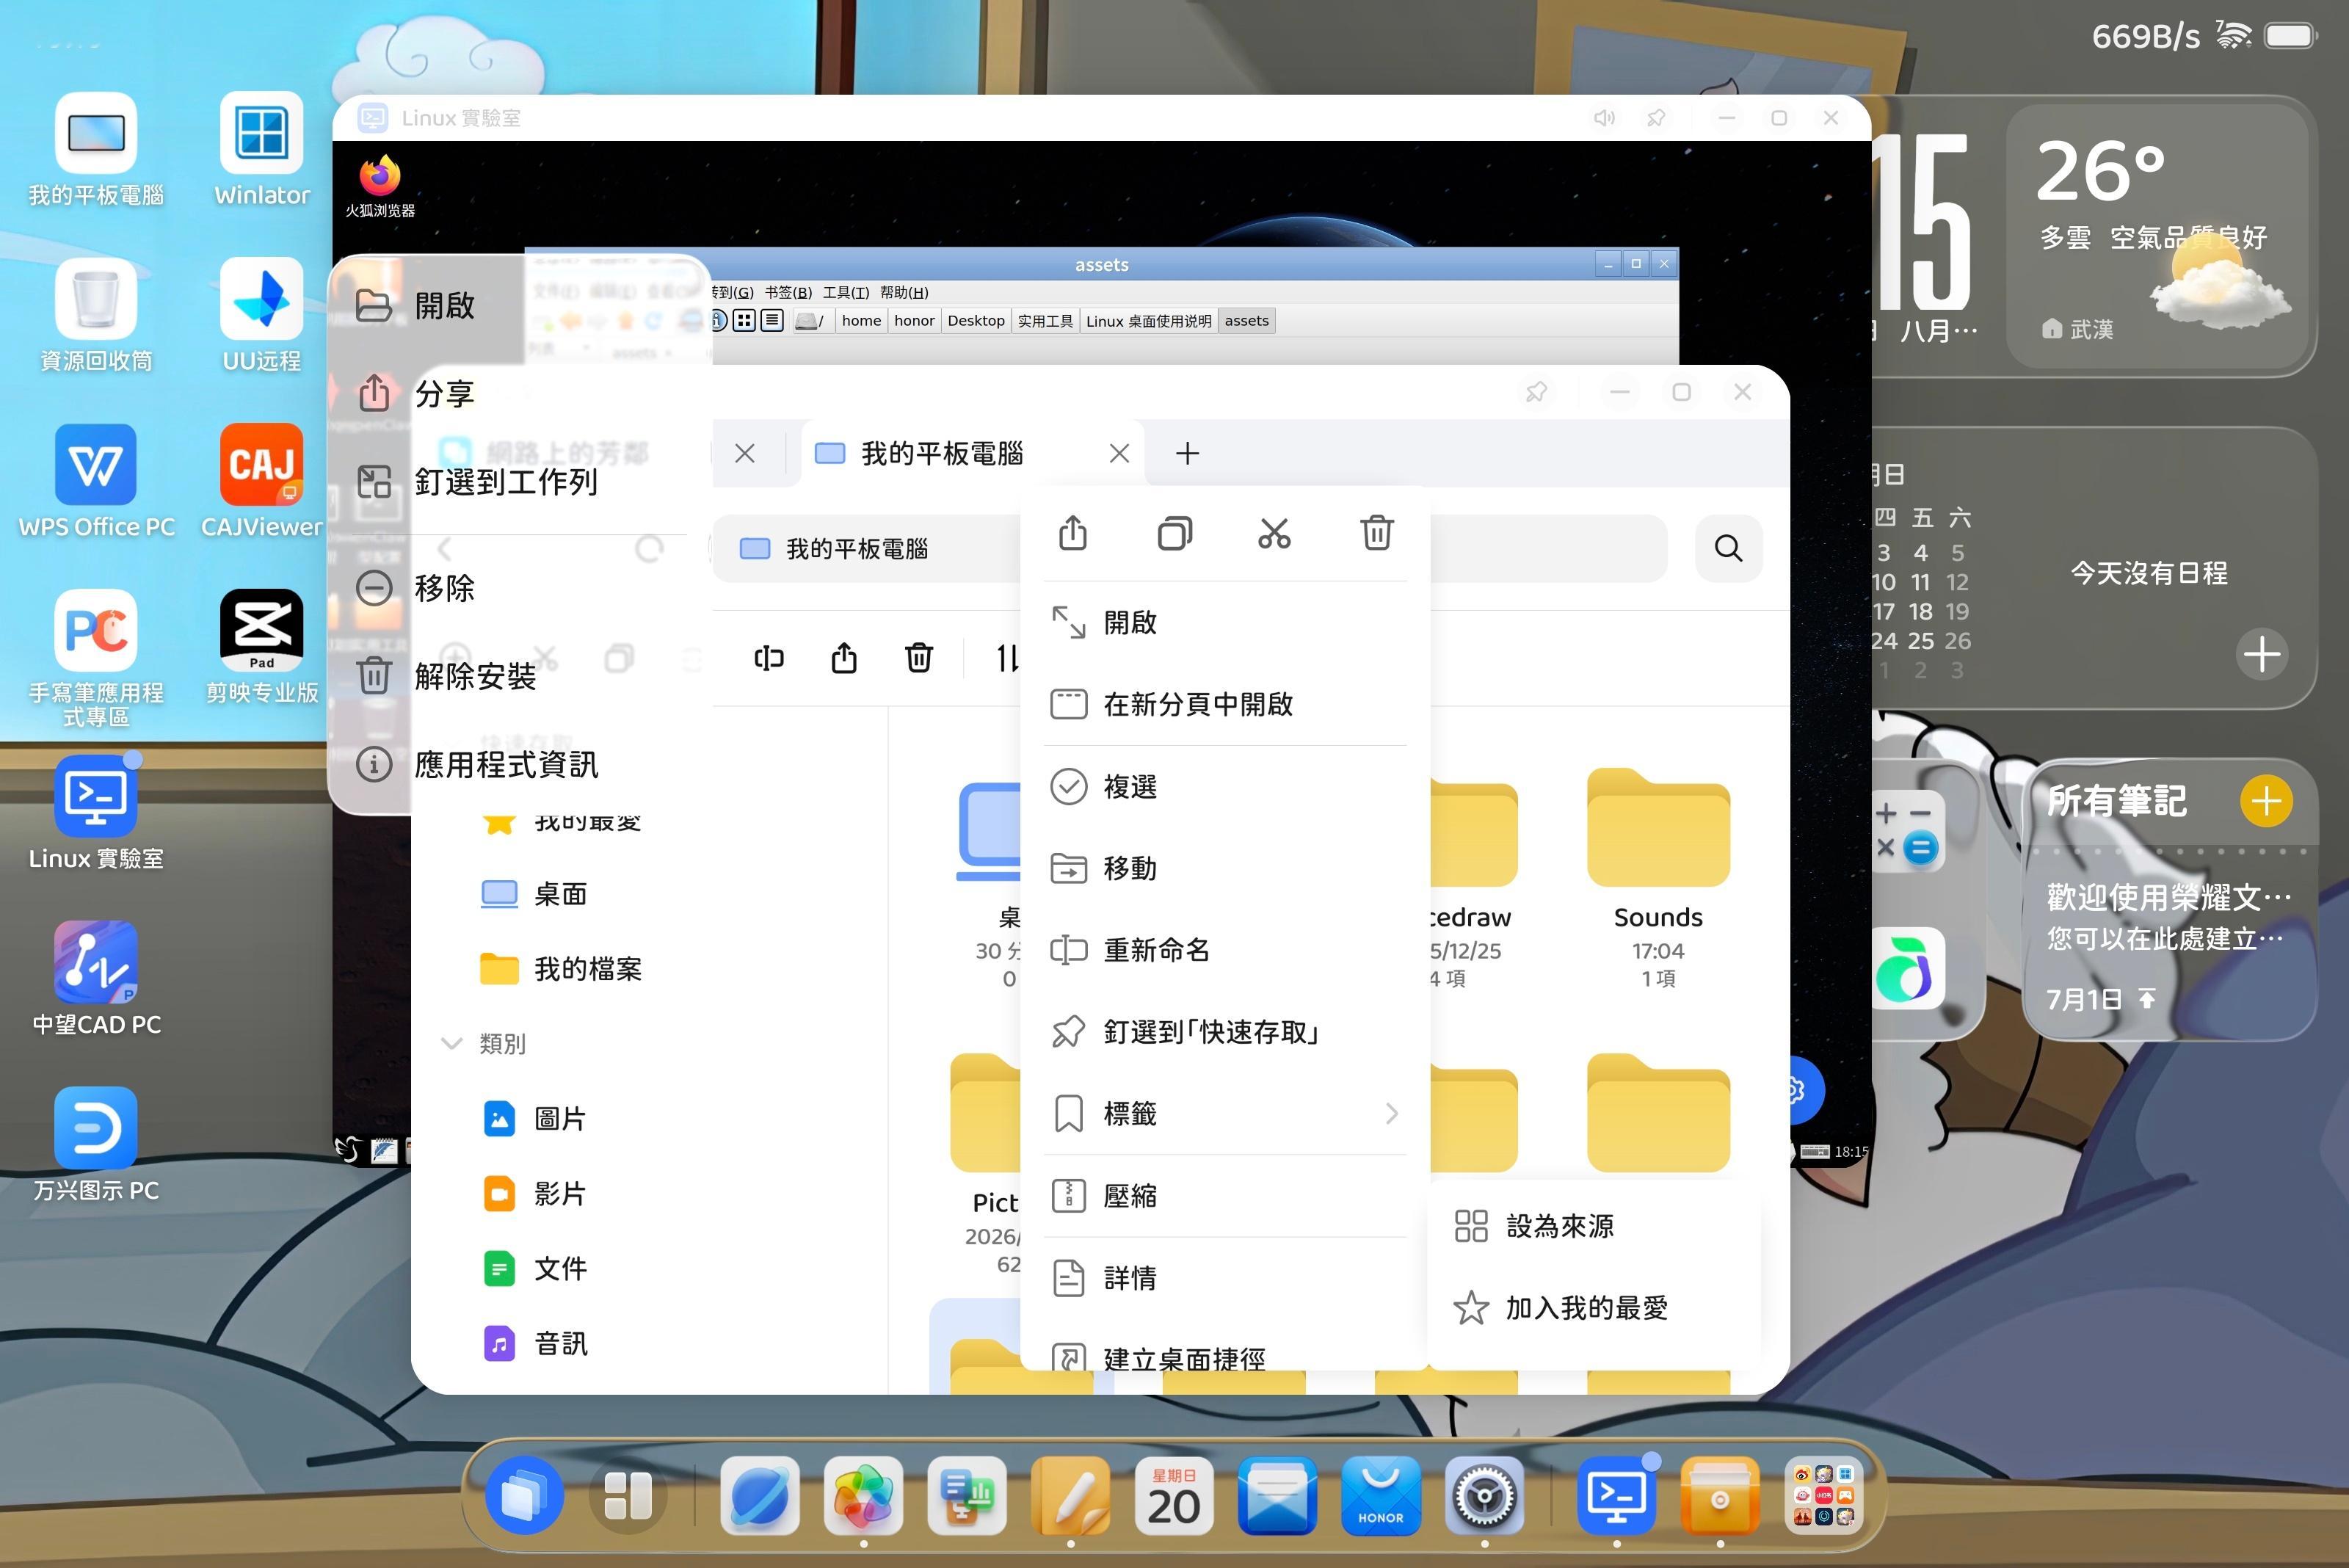This screenshot has width=2349, height=1568.
Task: Select 移動 in context menu
Action: (1225, 868)
